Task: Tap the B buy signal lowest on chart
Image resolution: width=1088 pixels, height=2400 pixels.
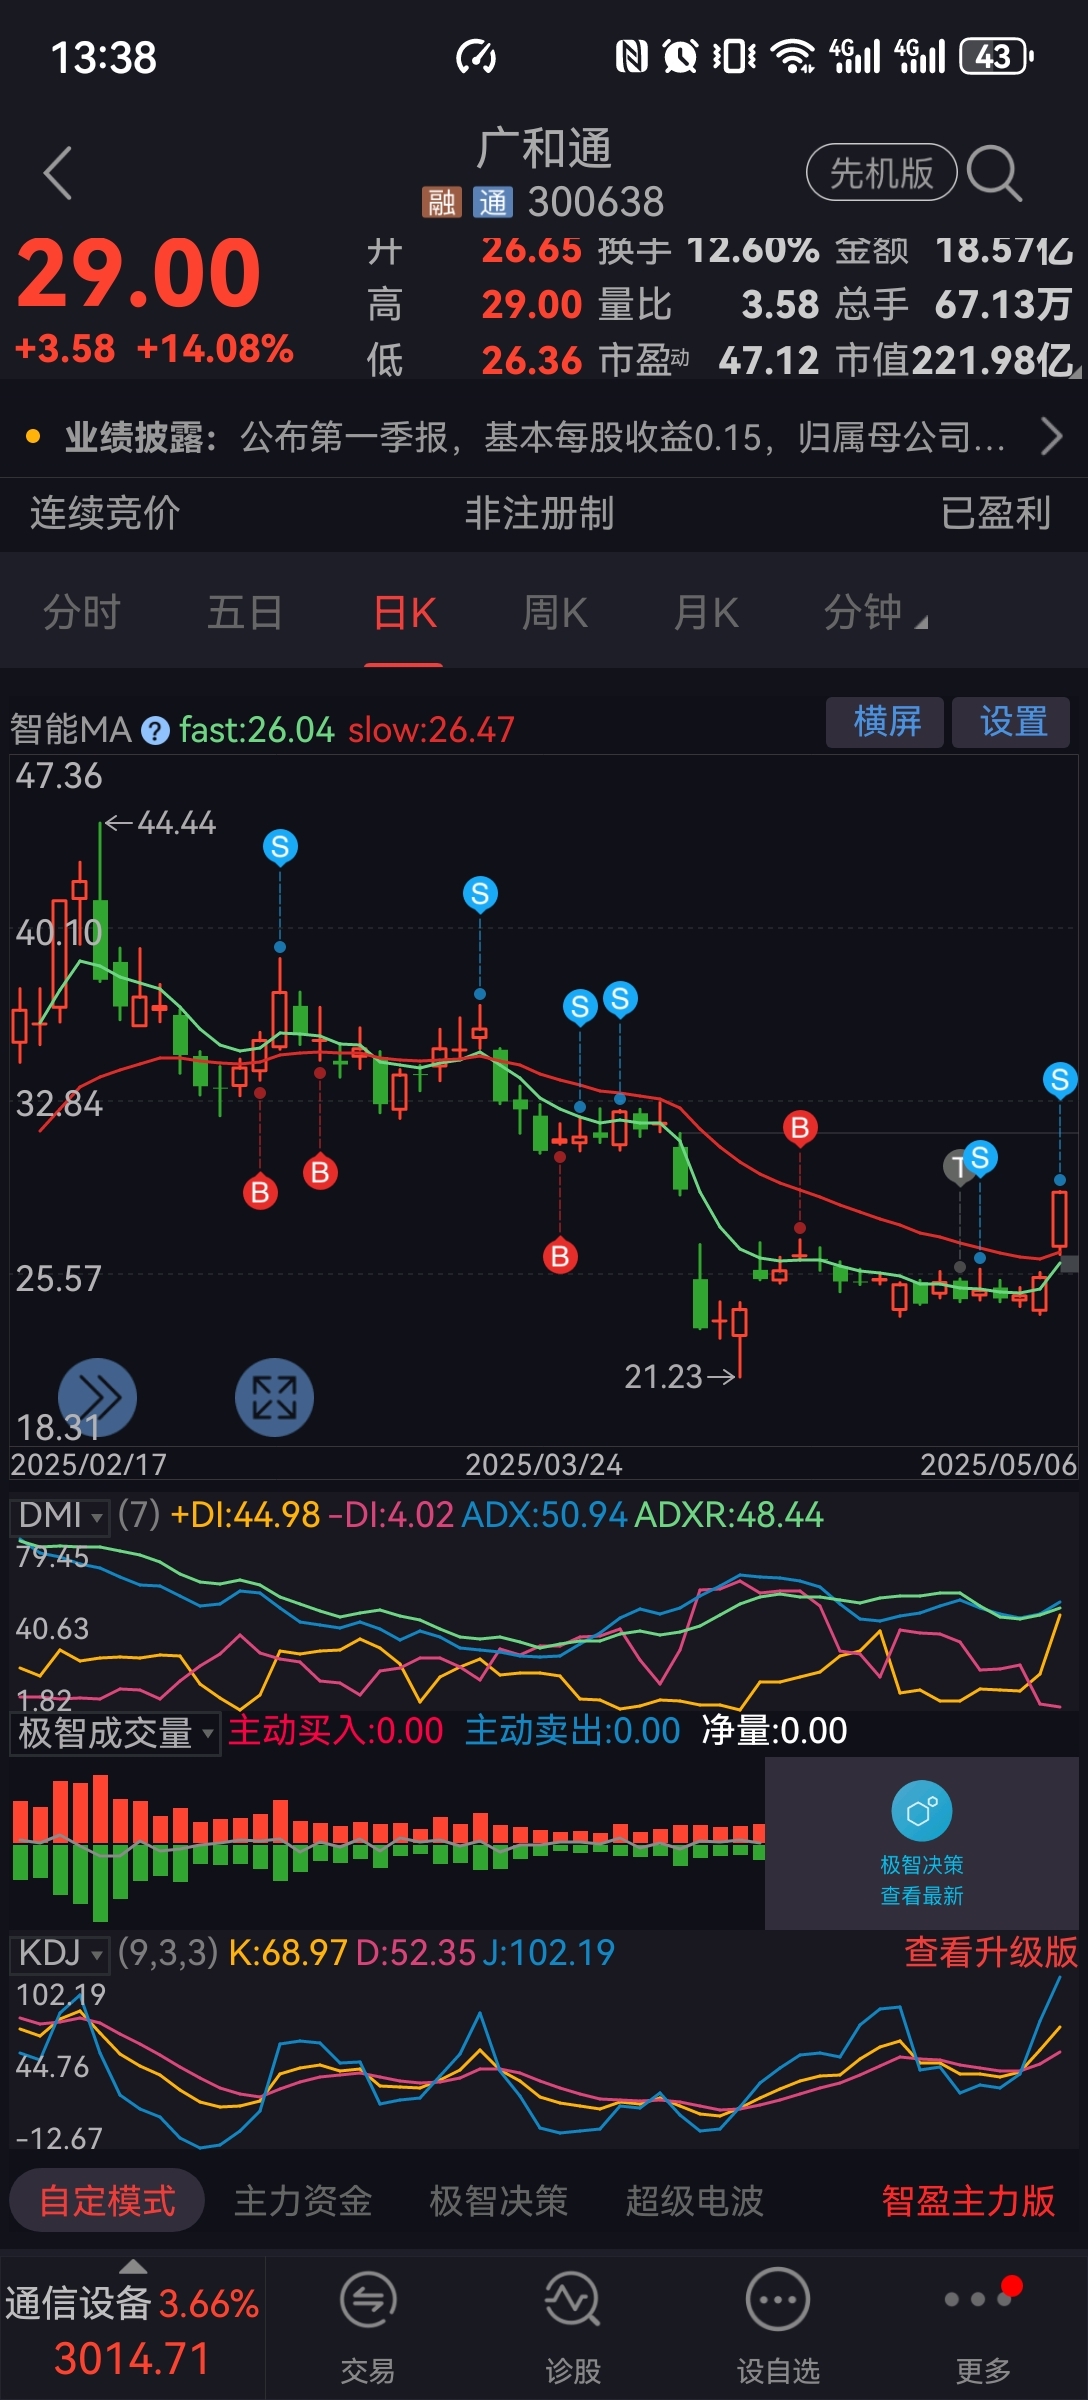Action: point(560,1256)
